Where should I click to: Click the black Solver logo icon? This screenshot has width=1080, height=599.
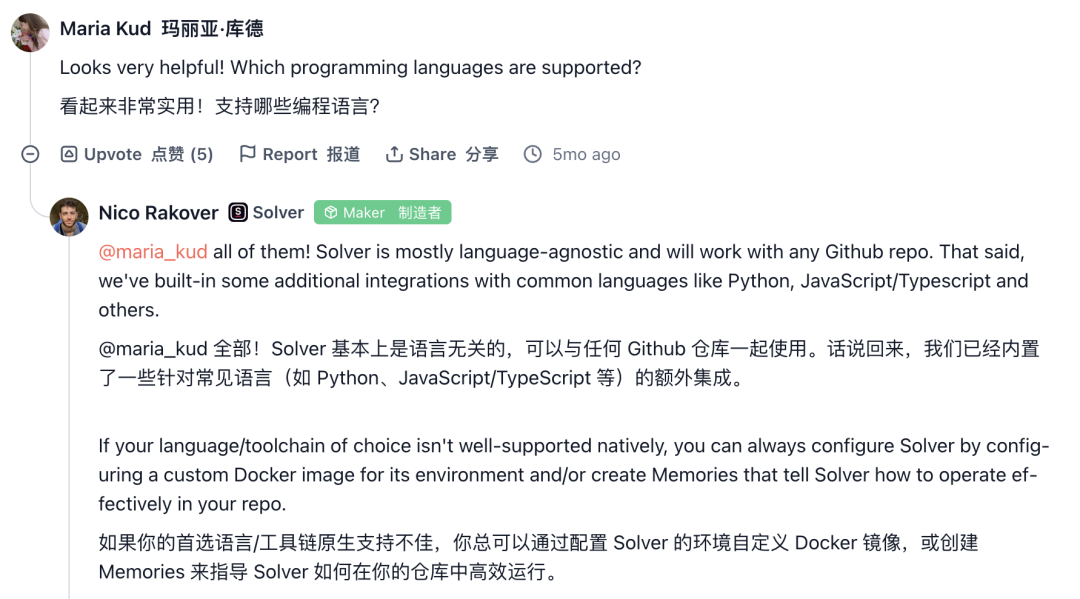point(238,212)
